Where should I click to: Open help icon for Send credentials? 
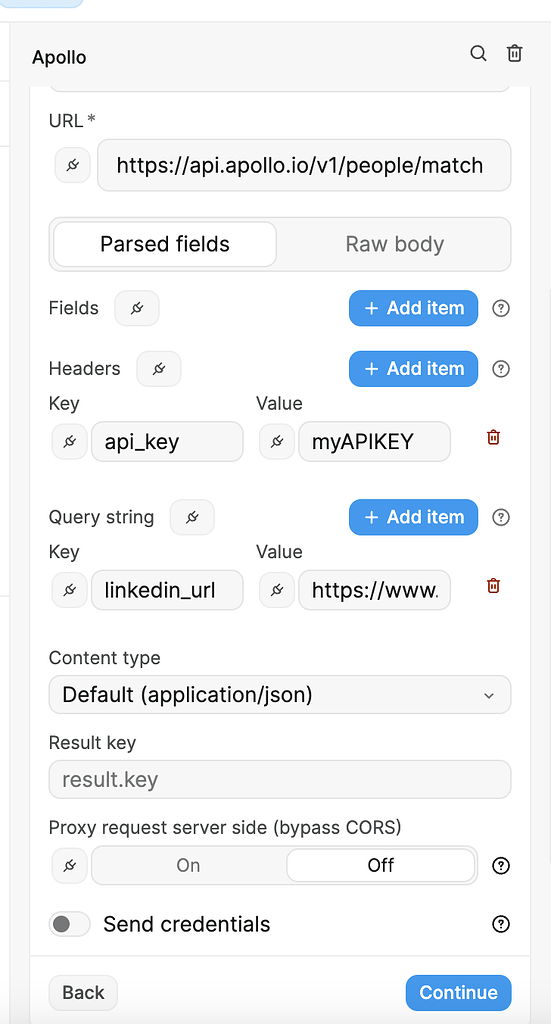(x=501, y=924)
